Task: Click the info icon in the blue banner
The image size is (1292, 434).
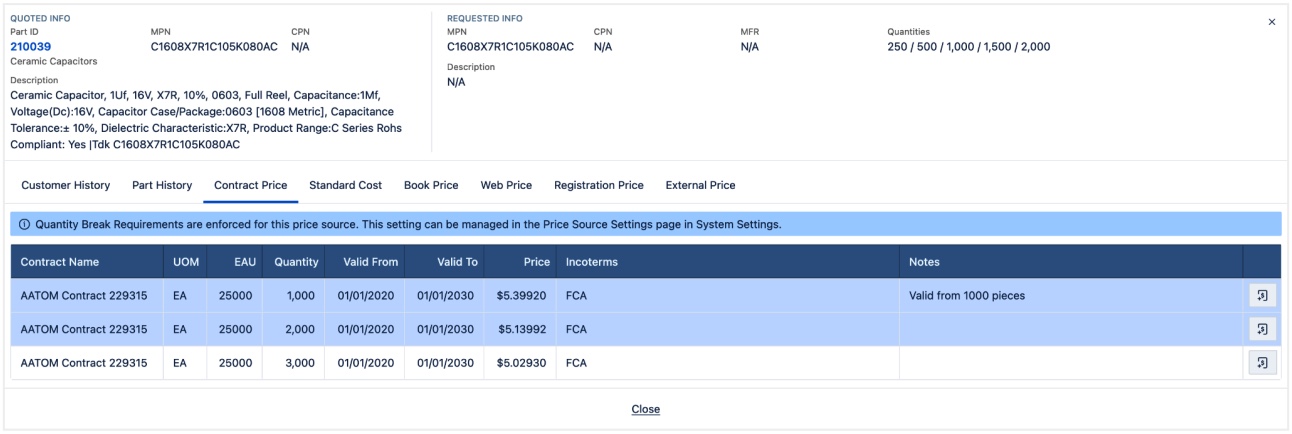Action: point(24,224)
